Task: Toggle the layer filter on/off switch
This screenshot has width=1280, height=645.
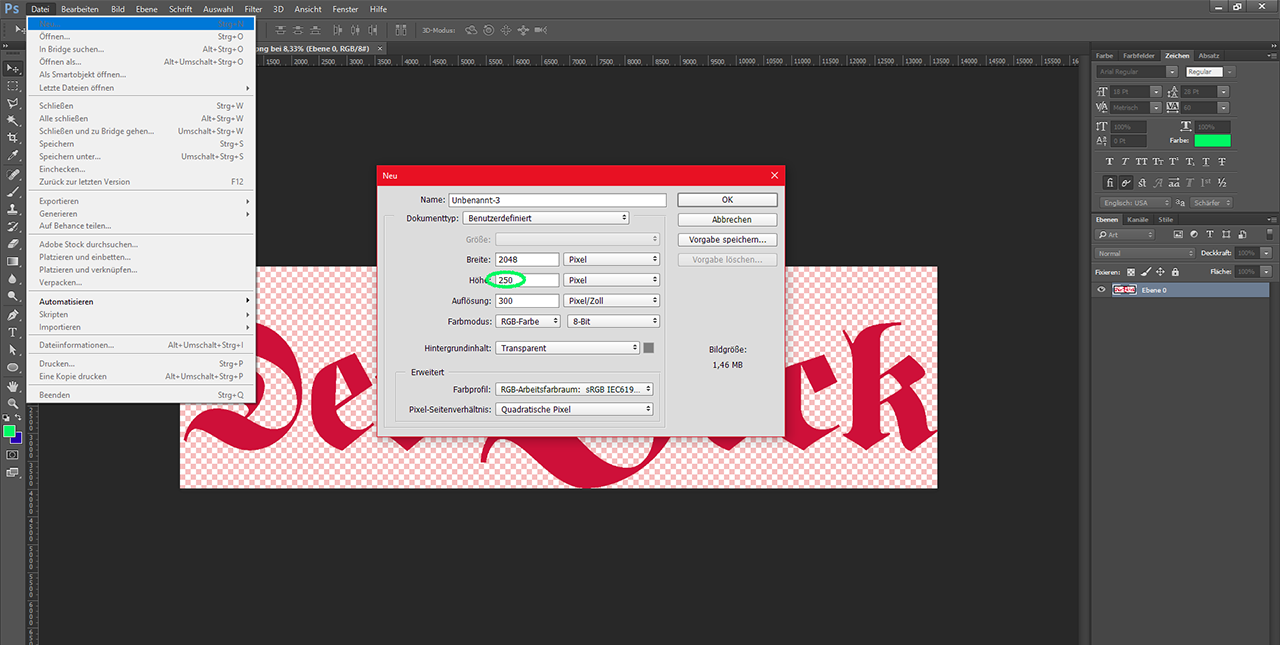Action: click(1268, 235)
